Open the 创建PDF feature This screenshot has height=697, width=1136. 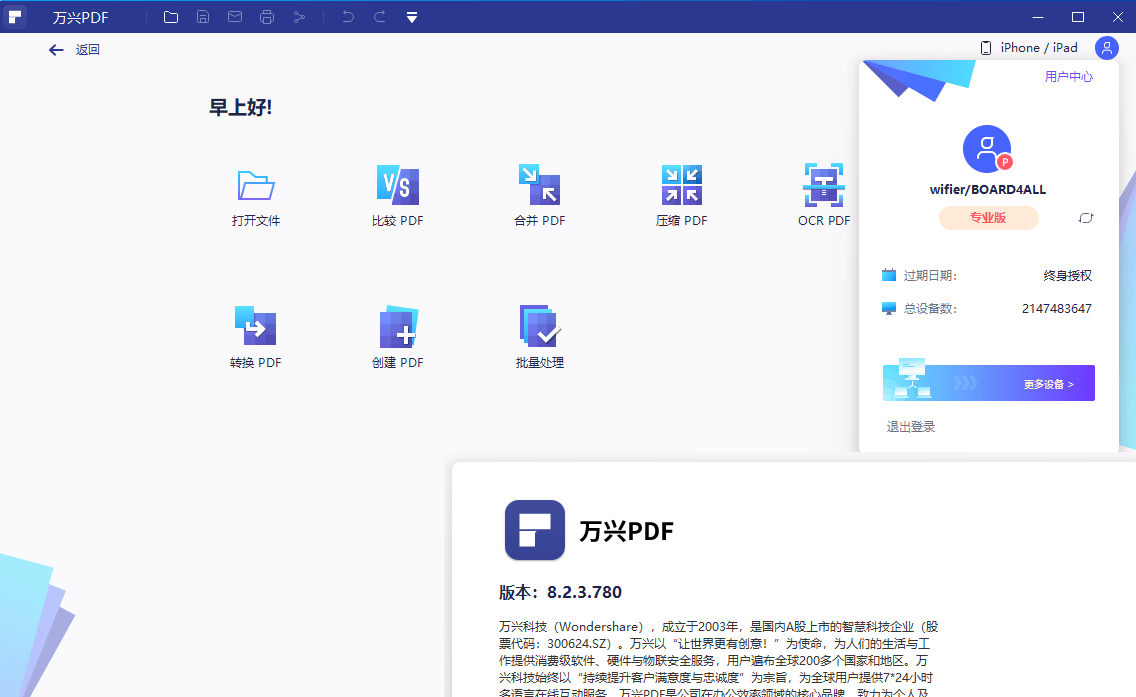click(x=397, y=334)
